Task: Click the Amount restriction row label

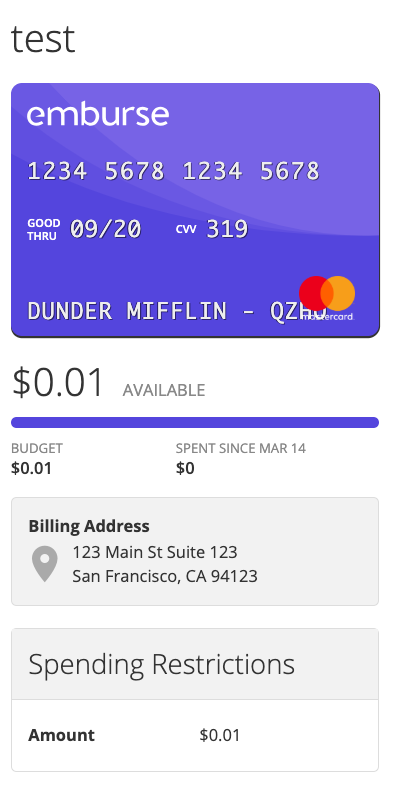Action: pyautogui.click(x=61, y=735)
